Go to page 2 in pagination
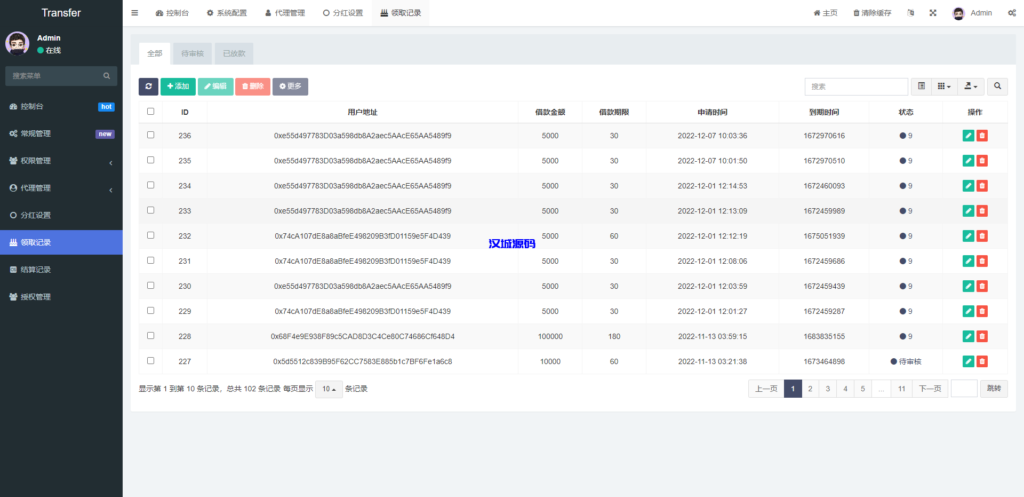 pyautogui.click(x=811, y=389)
